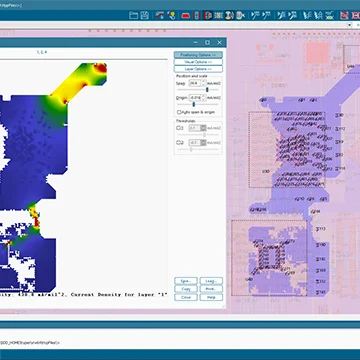This screenshot has width=360, height=360.
Task: Maximize the current density dialog window
Action: [x=207, y=42]
